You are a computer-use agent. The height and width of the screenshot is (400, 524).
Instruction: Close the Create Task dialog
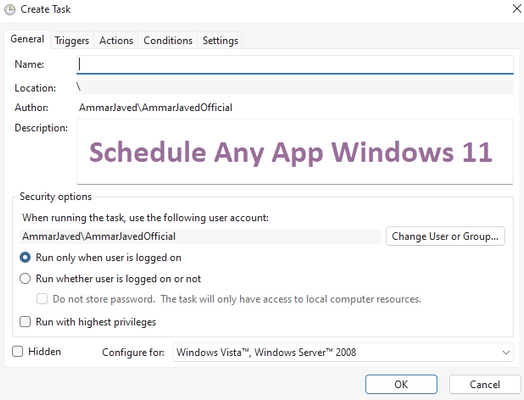[x=517, y=9]
